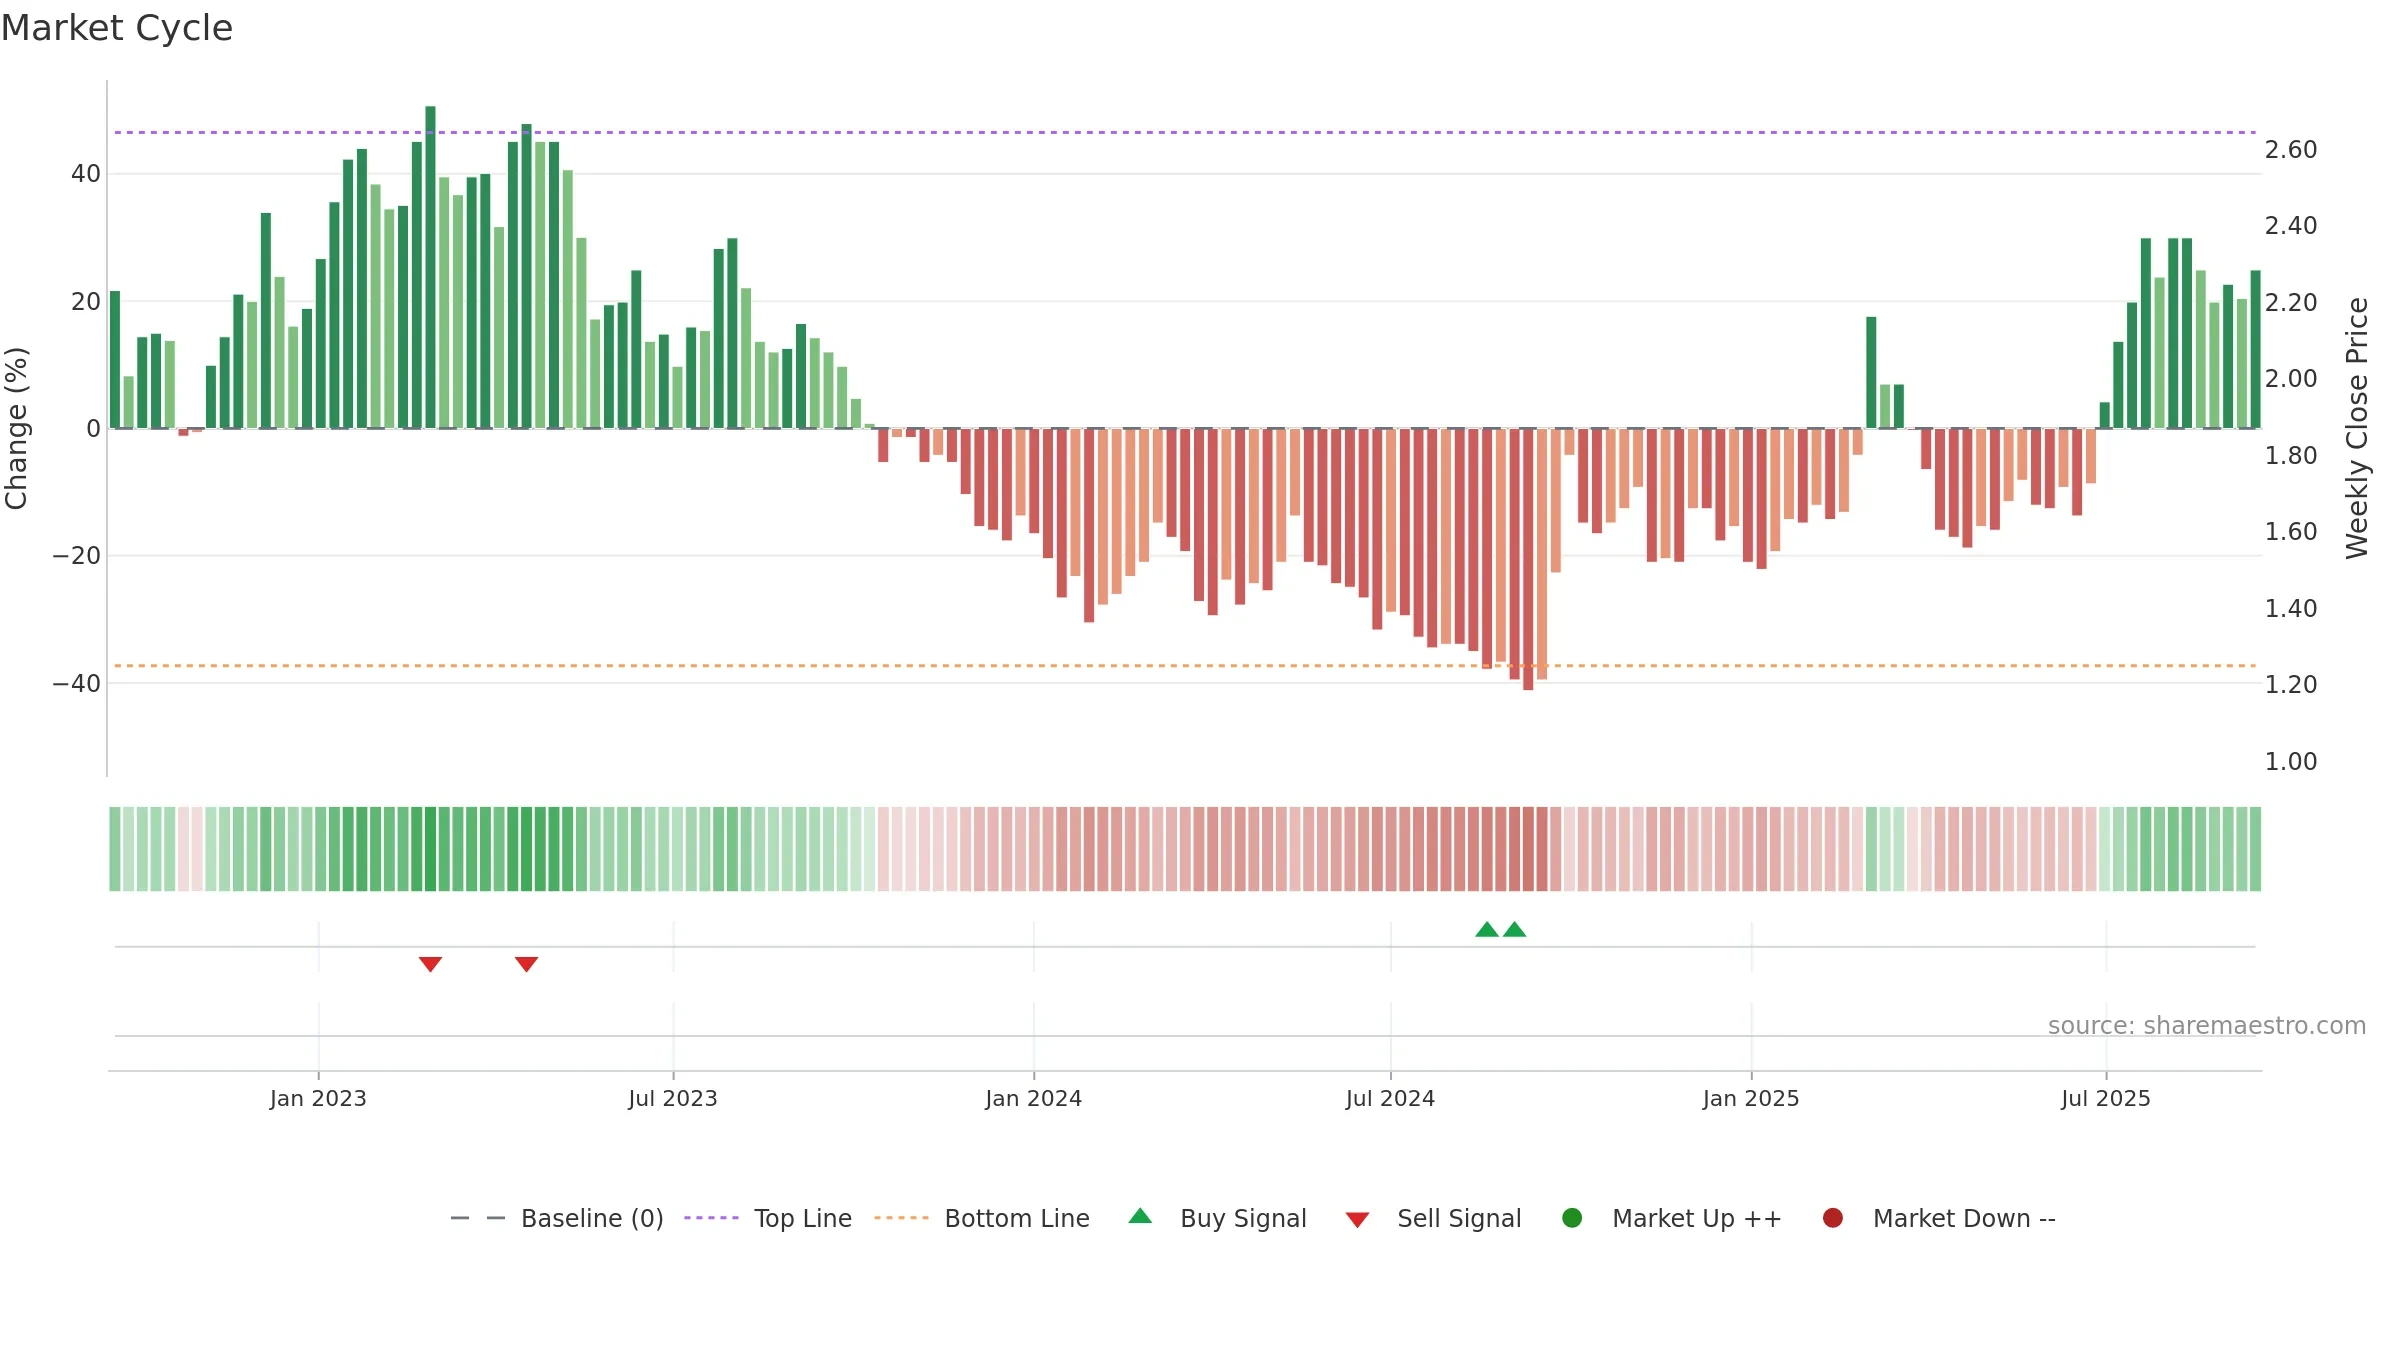Click the Jul 2025 axis label
The image size is (2400, 1350).
[x=2106, y=1099]
